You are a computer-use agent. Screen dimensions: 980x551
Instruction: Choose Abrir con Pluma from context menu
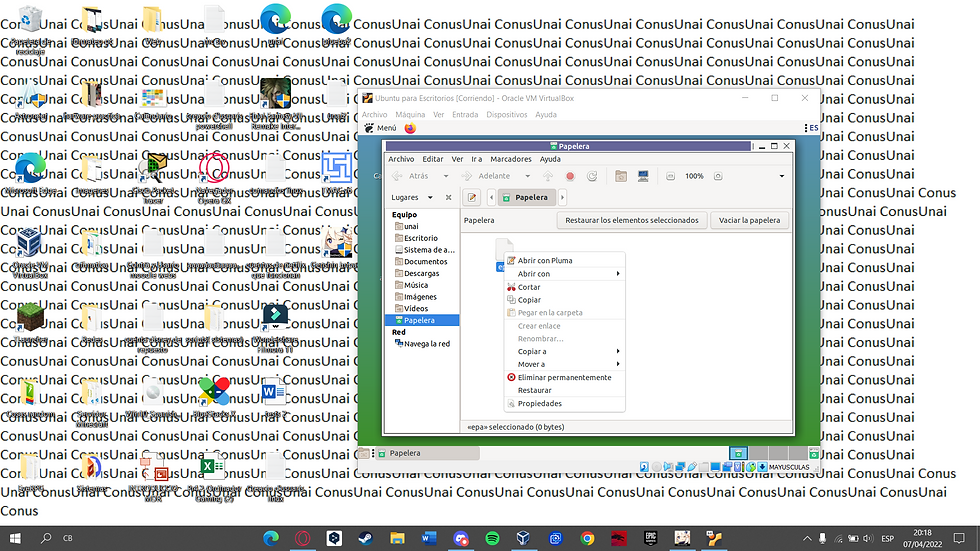tap(564, 261)
